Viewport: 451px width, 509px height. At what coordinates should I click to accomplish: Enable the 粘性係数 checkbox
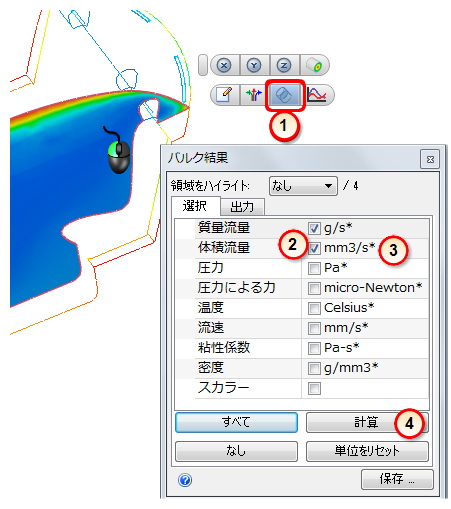pyautogui.click(x=314, y=348)
